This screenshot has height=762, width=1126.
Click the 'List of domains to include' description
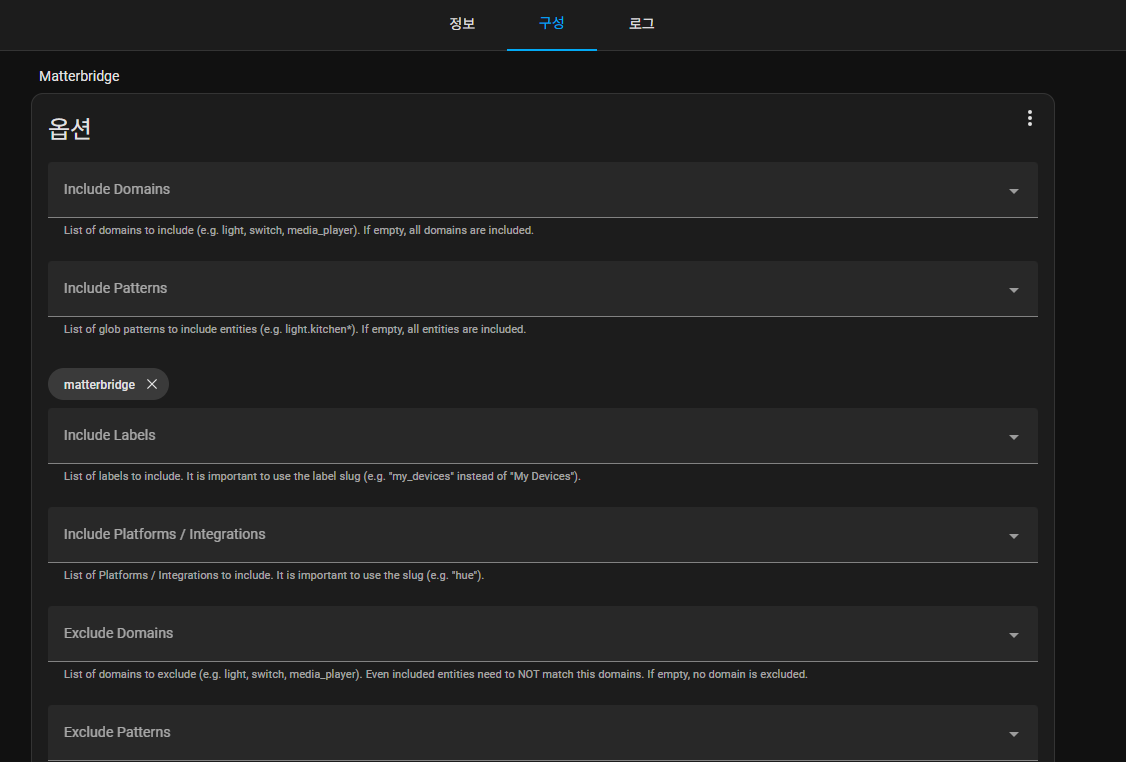pos(298,231)
